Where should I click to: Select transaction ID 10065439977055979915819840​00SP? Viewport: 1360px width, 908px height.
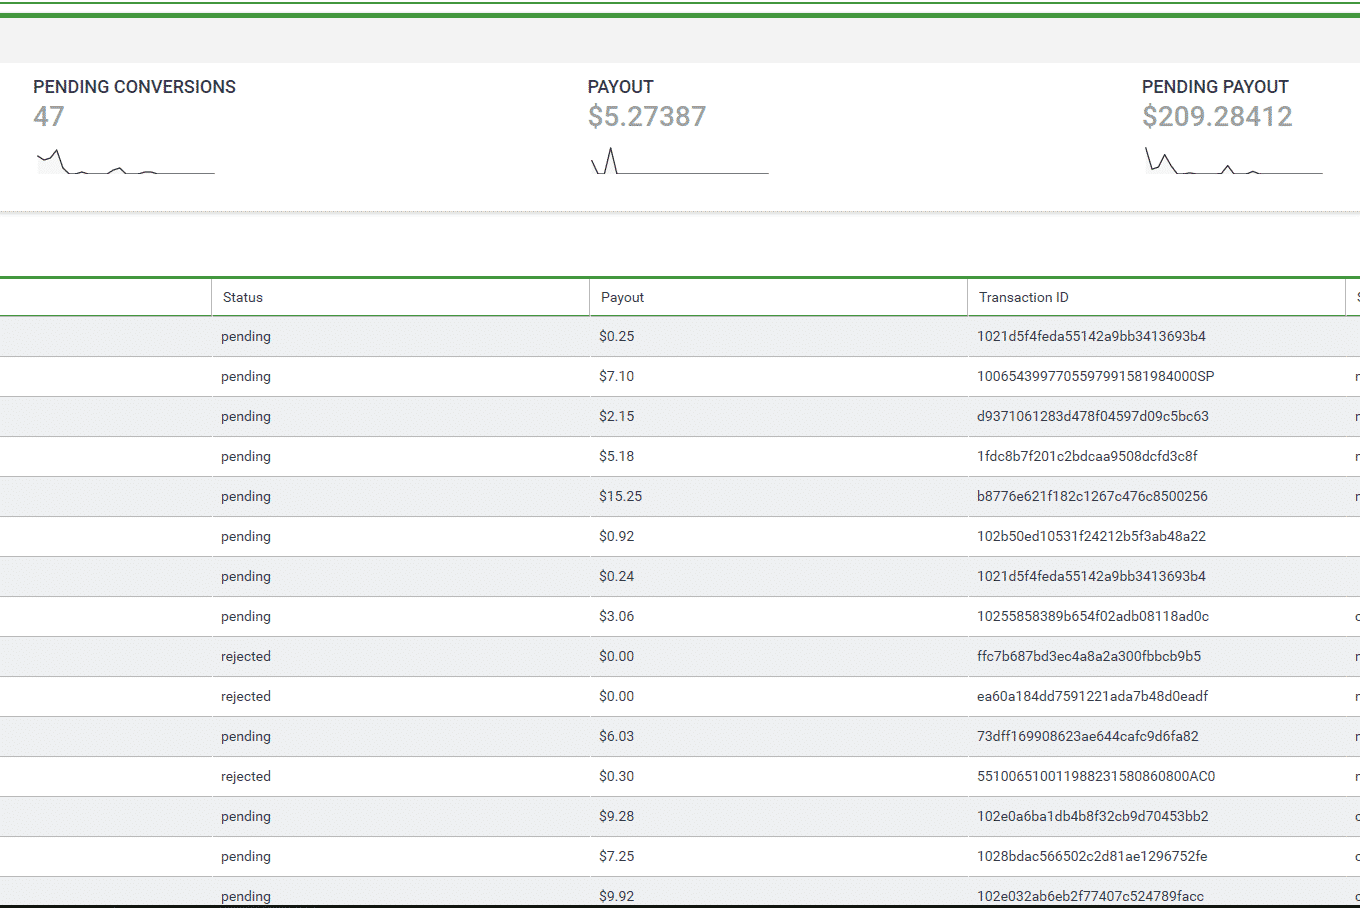[x=1096, y=376]
